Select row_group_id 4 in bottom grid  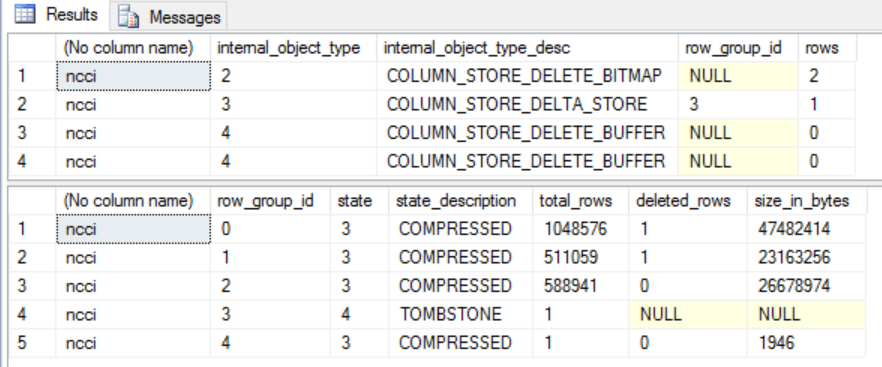(270, 342)
